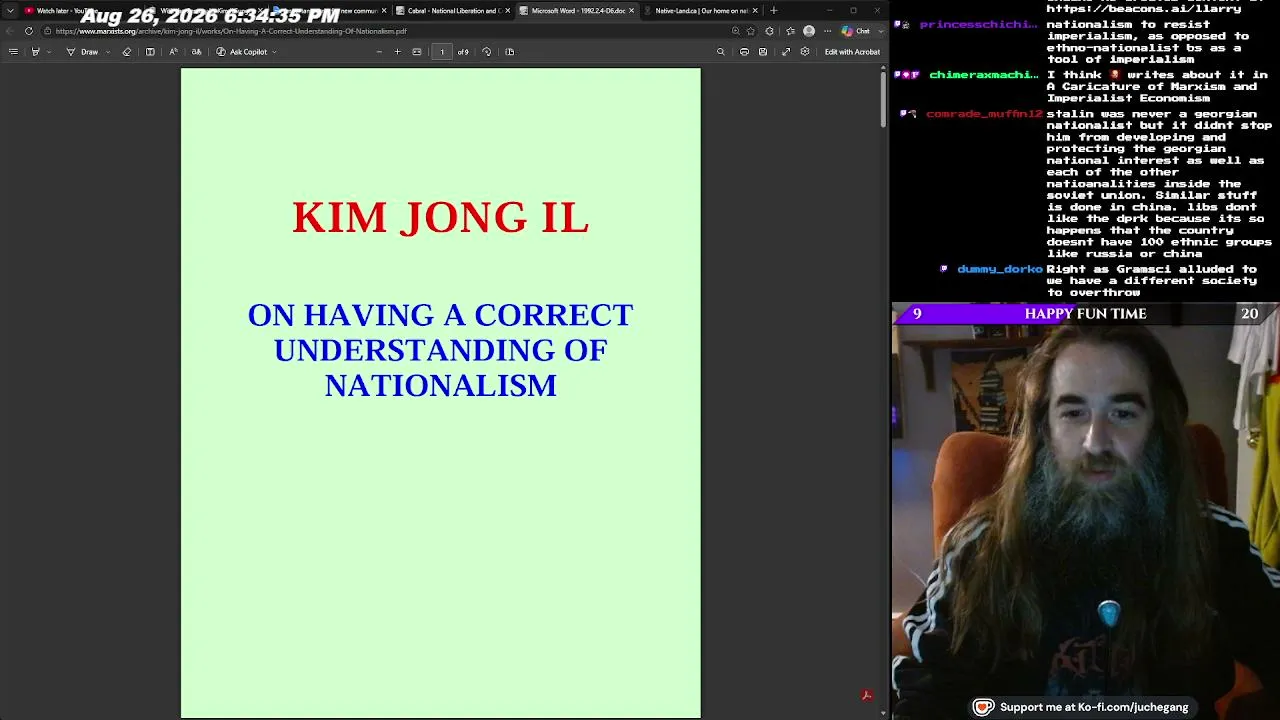
Task: Click the marxists.org address bar URL
Action: tap(231, 31)
